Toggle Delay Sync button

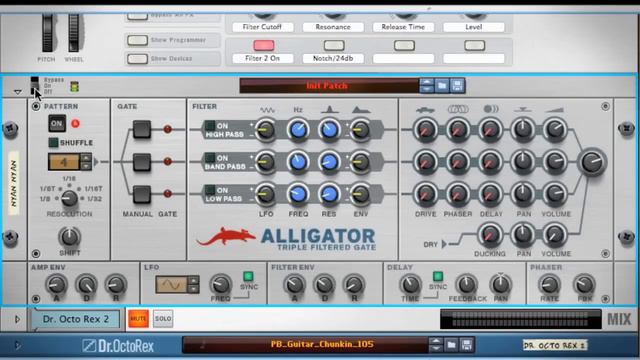click(438, 276)
